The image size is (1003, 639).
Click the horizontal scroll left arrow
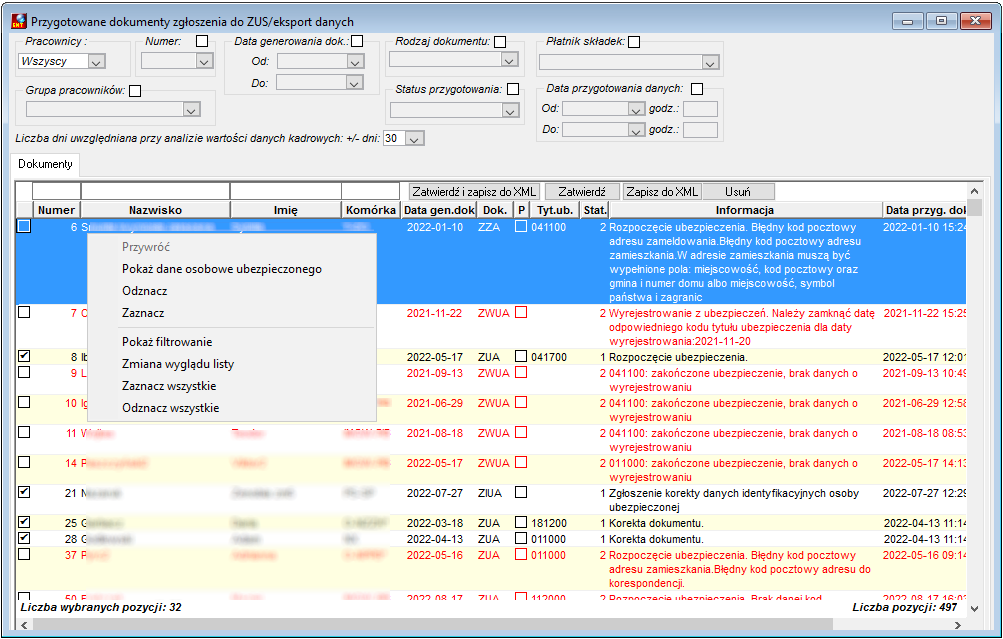point(24,625)
